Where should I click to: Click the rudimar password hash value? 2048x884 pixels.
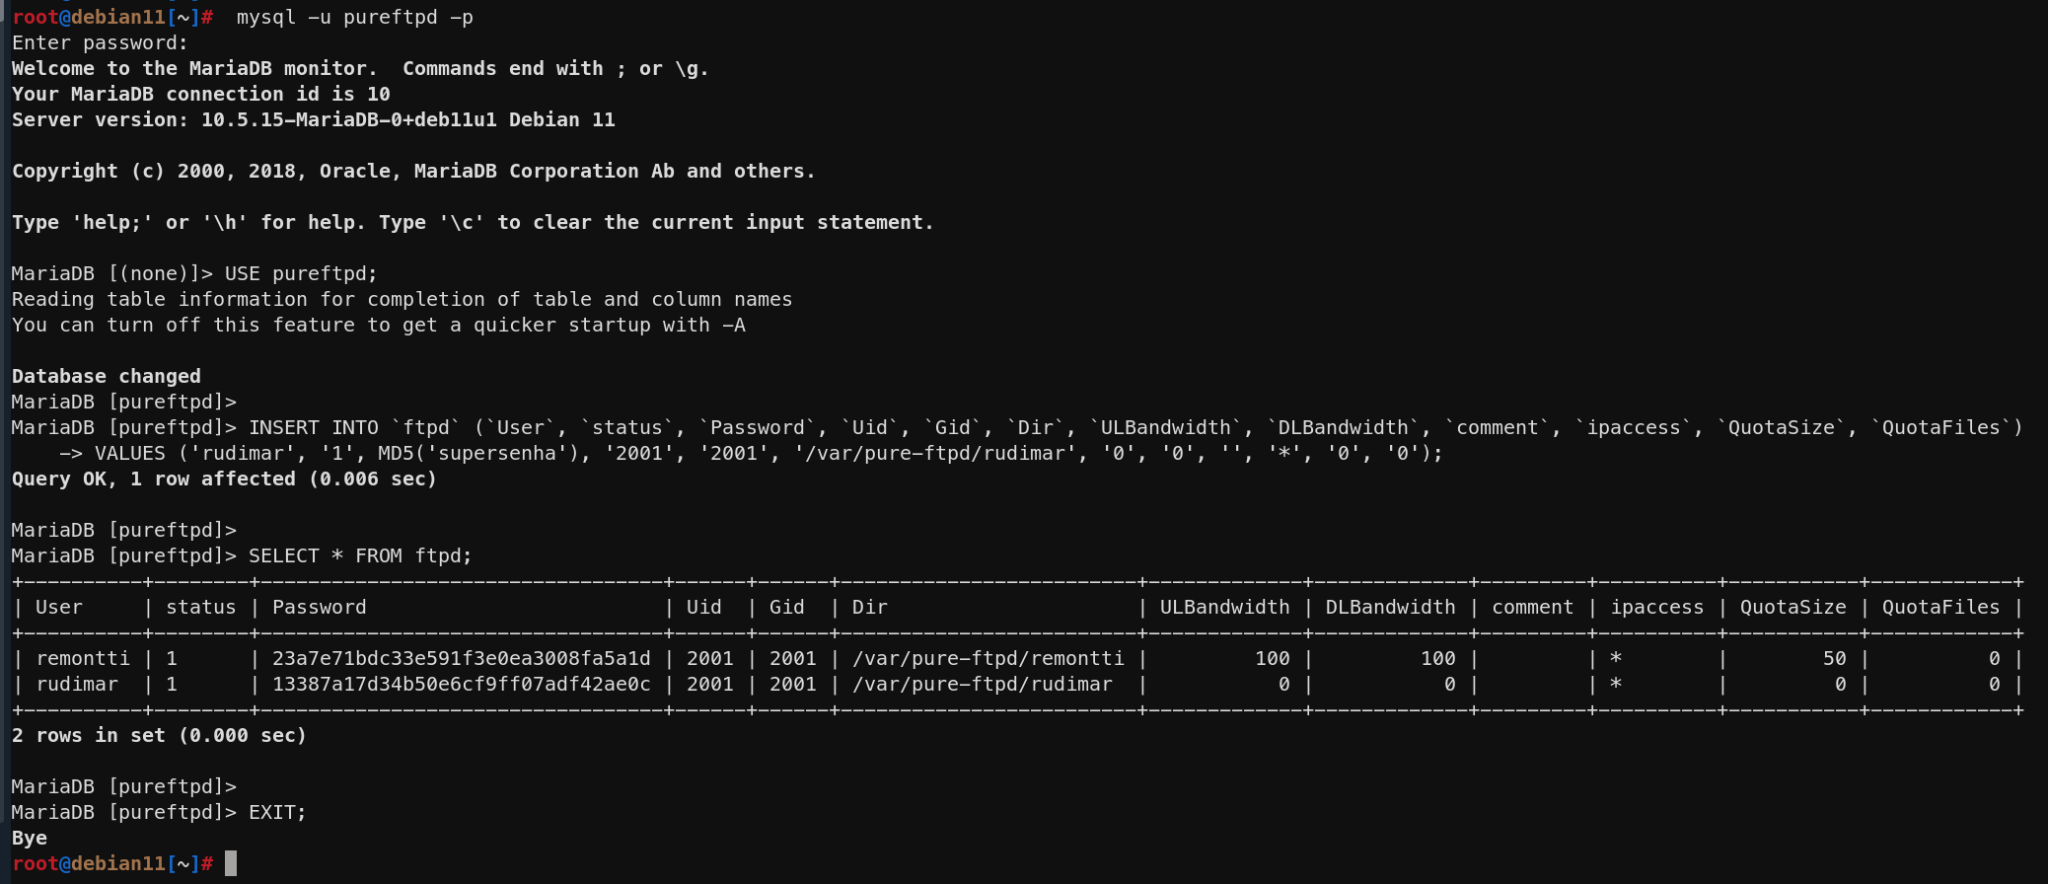point(461,684)
